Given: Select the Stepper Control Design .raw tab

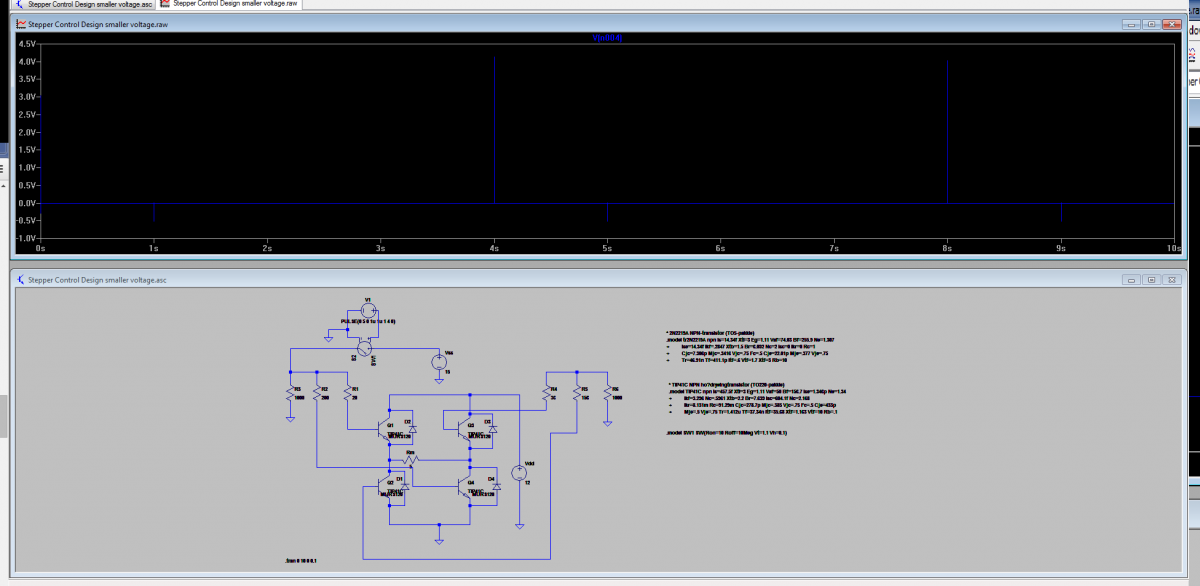Looking at the screenshot, I should (229, 4).
